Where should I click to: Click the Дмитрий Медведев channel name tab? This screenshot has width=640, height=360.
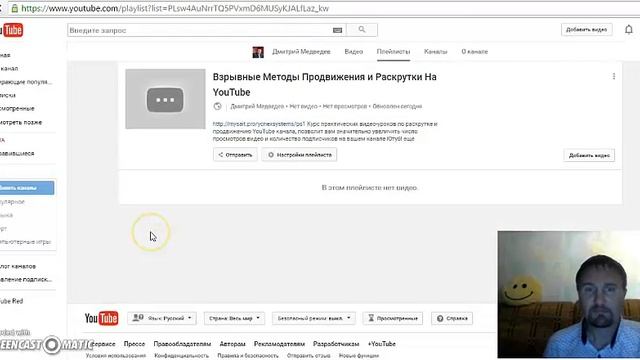click(301, 52)
